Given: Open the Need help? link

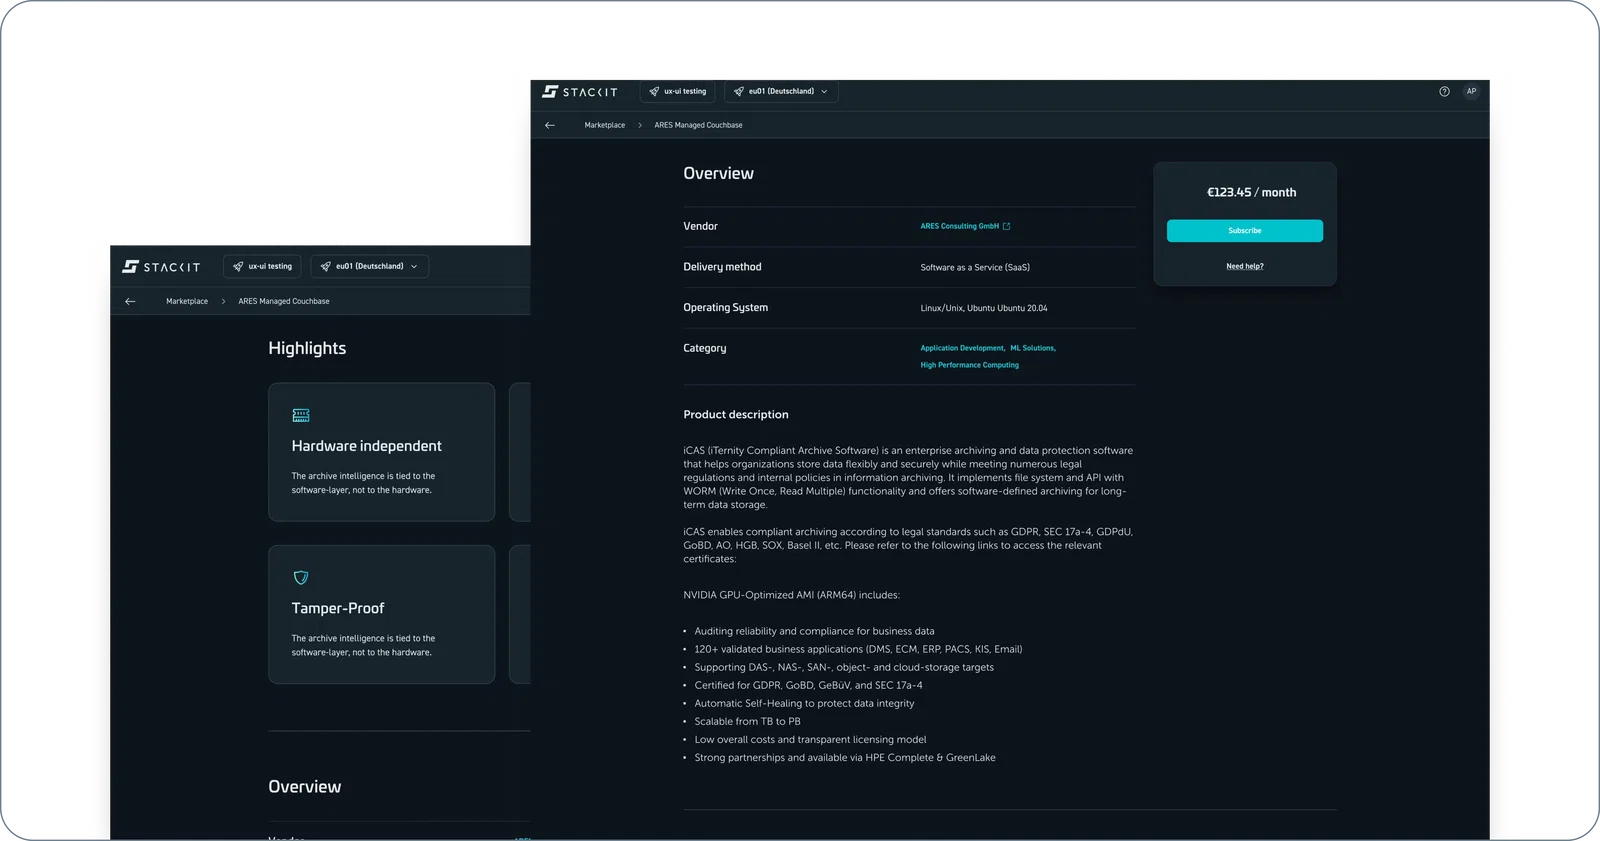Looking at the screenshot, I should tap(1245, 266).
